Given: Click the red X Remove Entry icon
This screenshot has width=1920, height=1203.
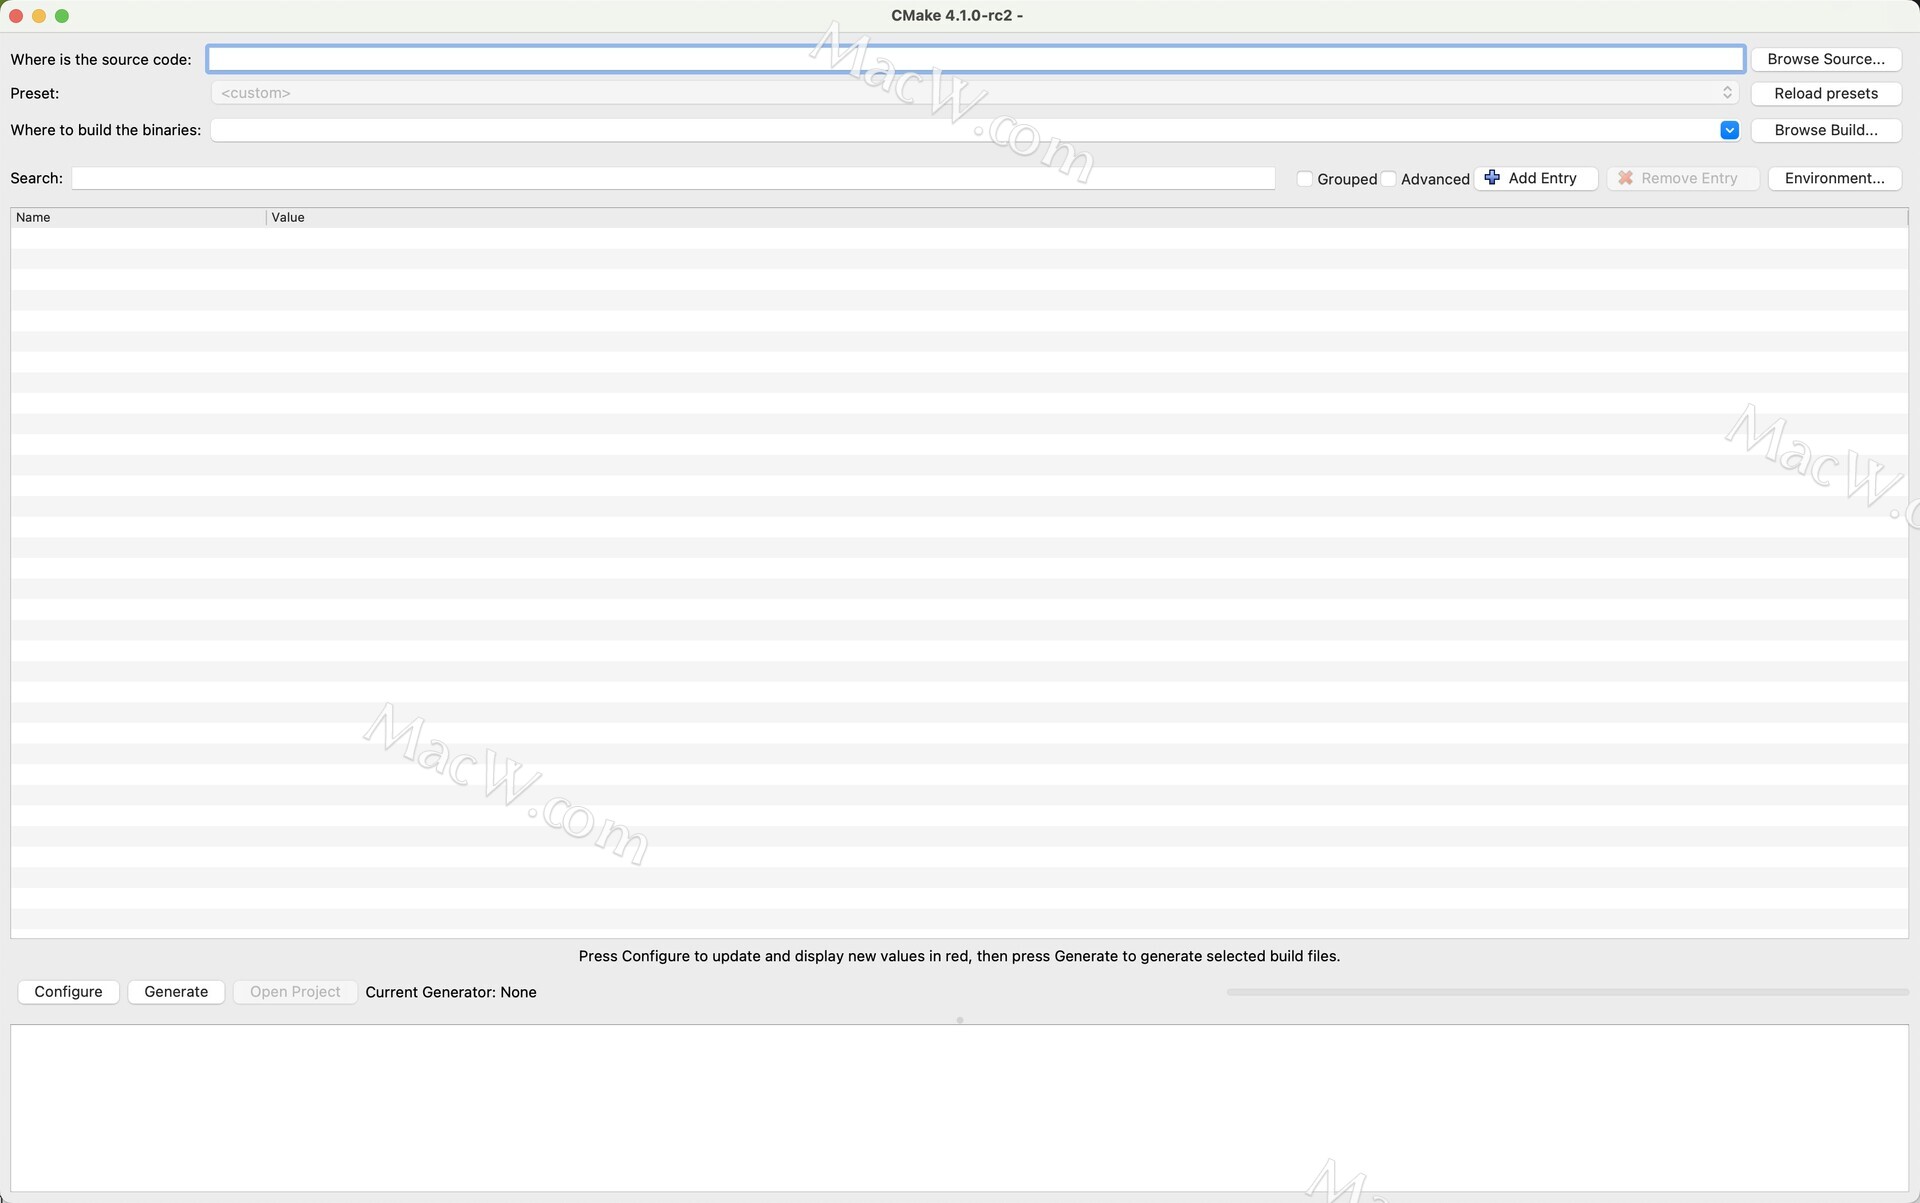Looking at the screenshot, I should (x=1625, y=178).
